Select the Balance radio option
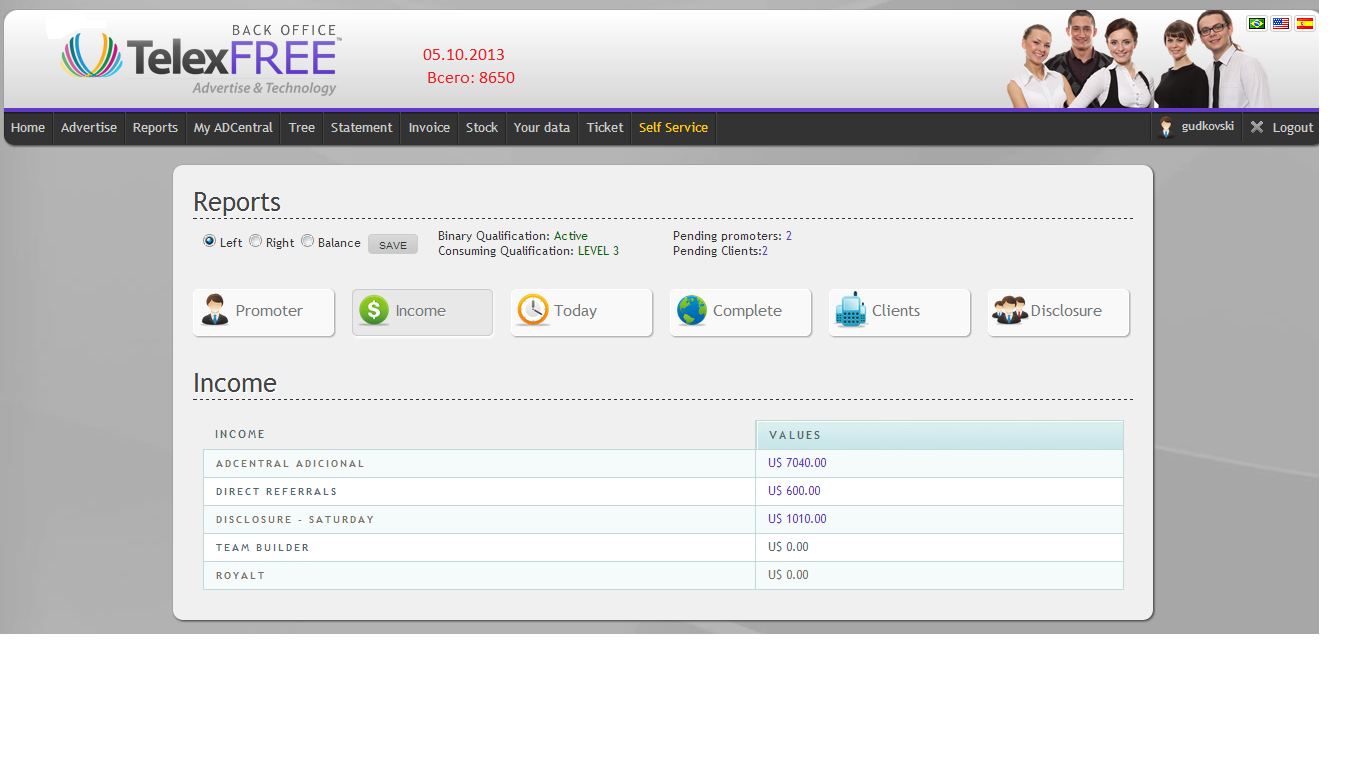 click(x=307, y=241)
